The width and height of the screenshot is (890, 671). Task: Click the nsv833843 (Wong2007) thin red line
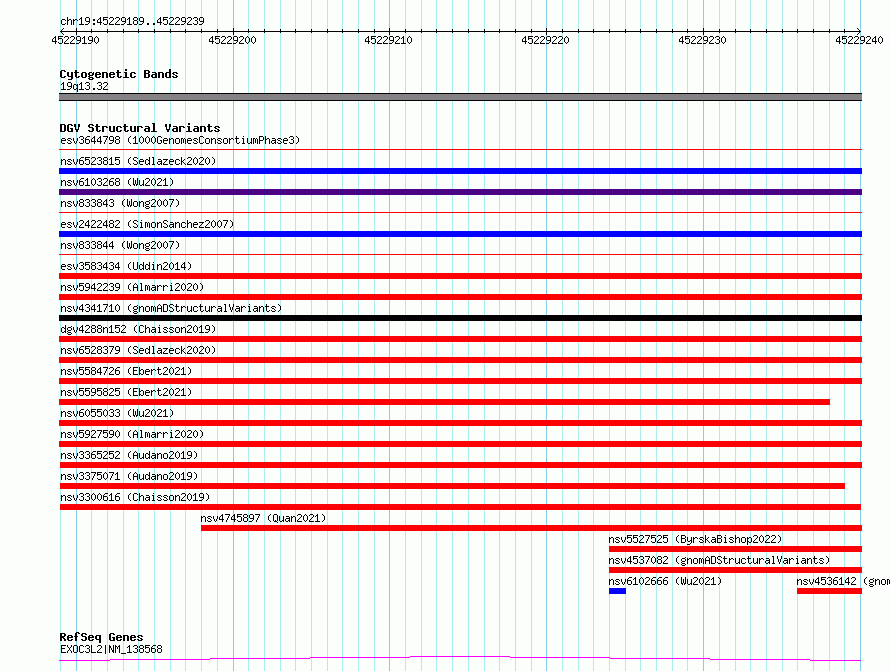coord(460,213)
